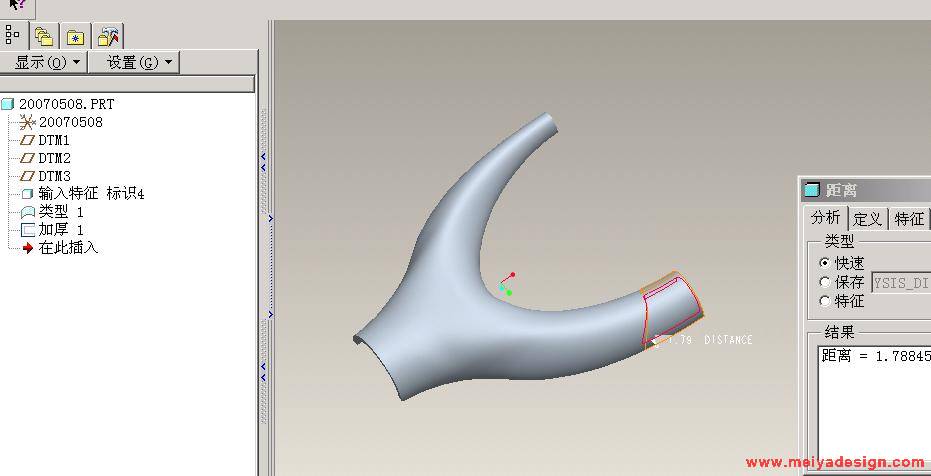Click the style surface icon beside 类型 1
This screenshot has width=931, height=476.
28,212
